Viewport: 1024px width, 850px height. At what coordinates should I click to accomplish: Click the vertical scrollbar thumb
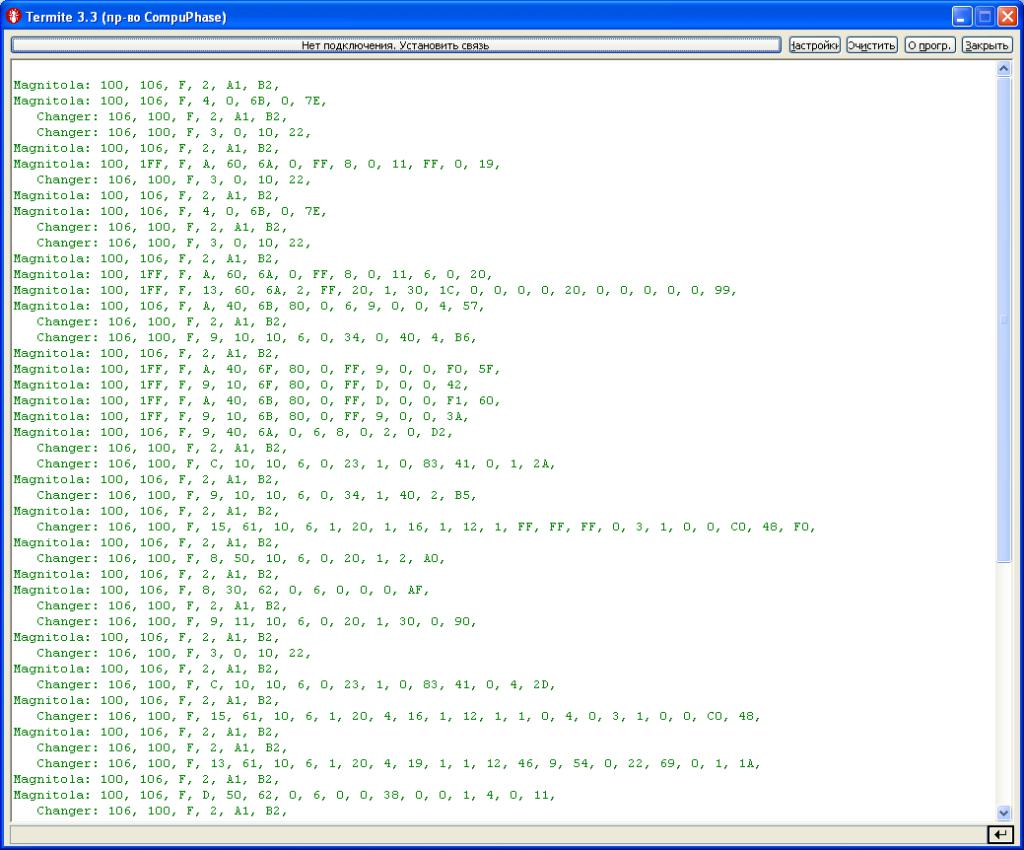[x=1005, y=320]
